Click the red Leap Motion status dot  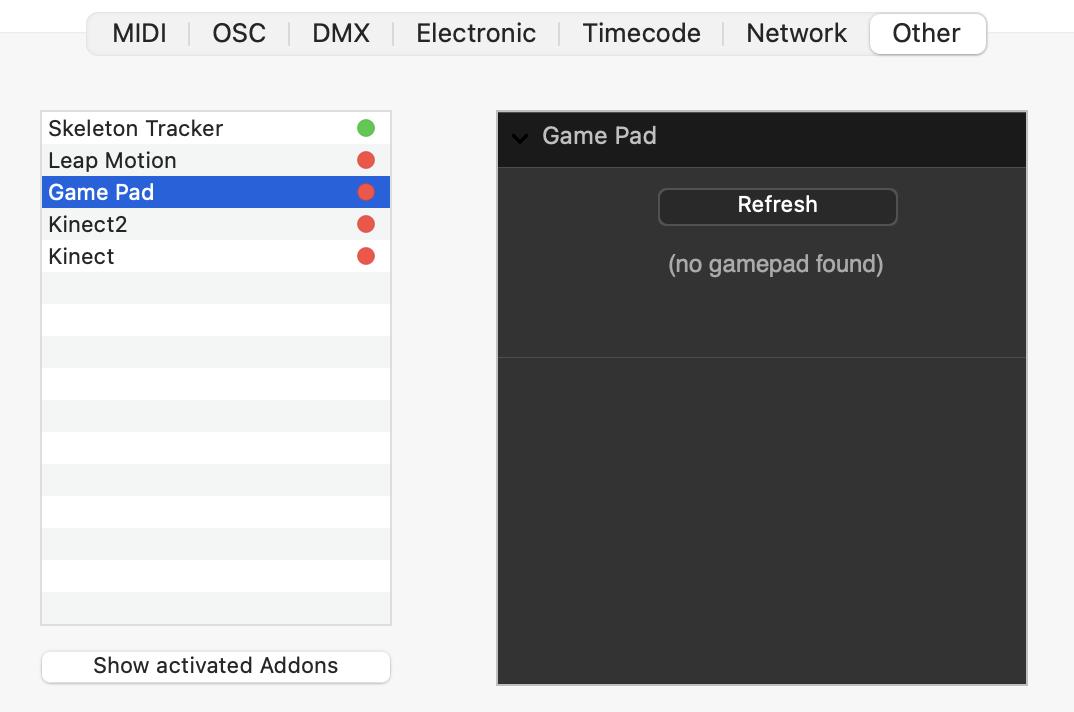(366, 160)
